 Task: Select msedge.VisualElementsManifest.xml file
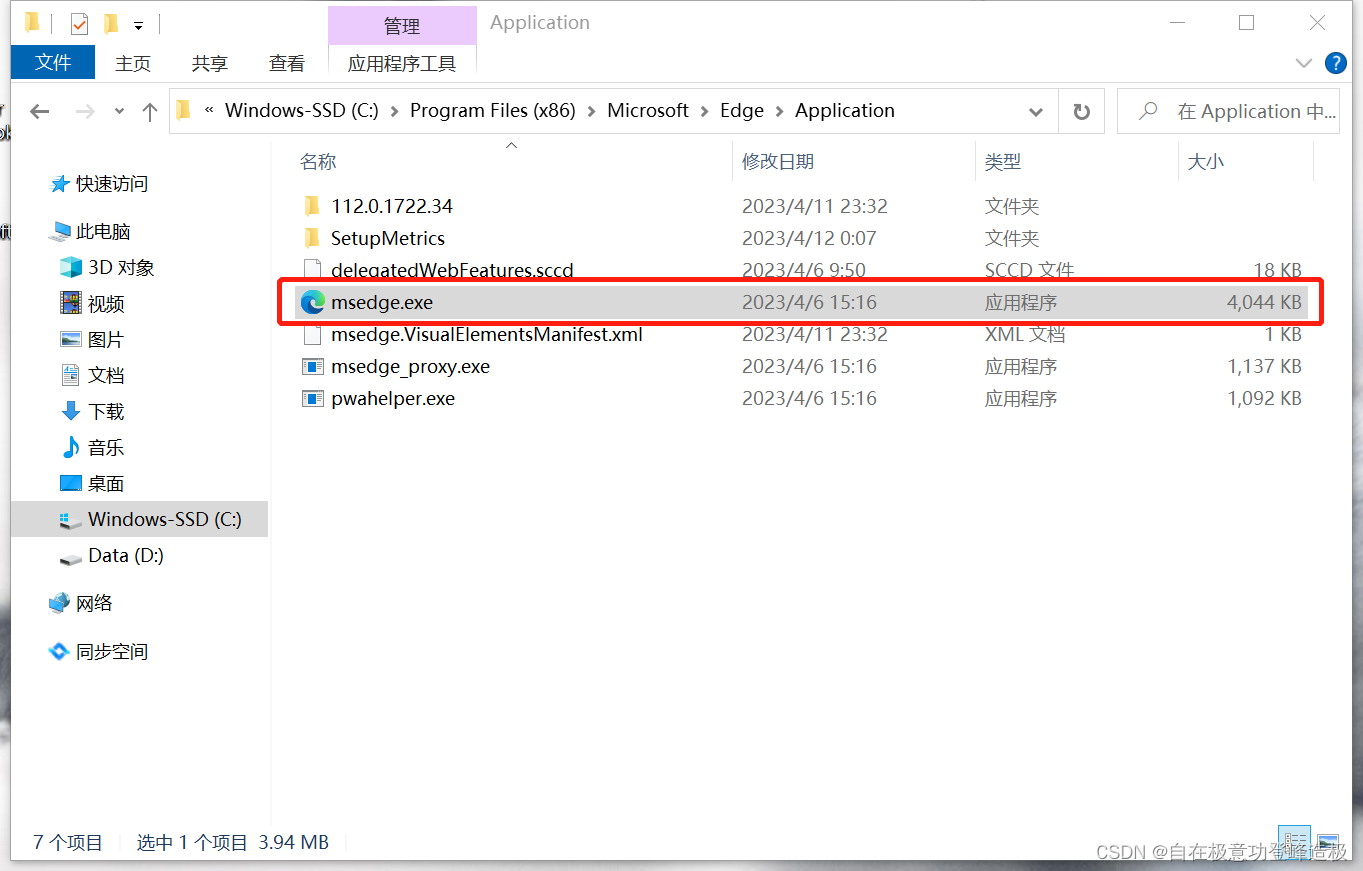click(x=487, y=334)
